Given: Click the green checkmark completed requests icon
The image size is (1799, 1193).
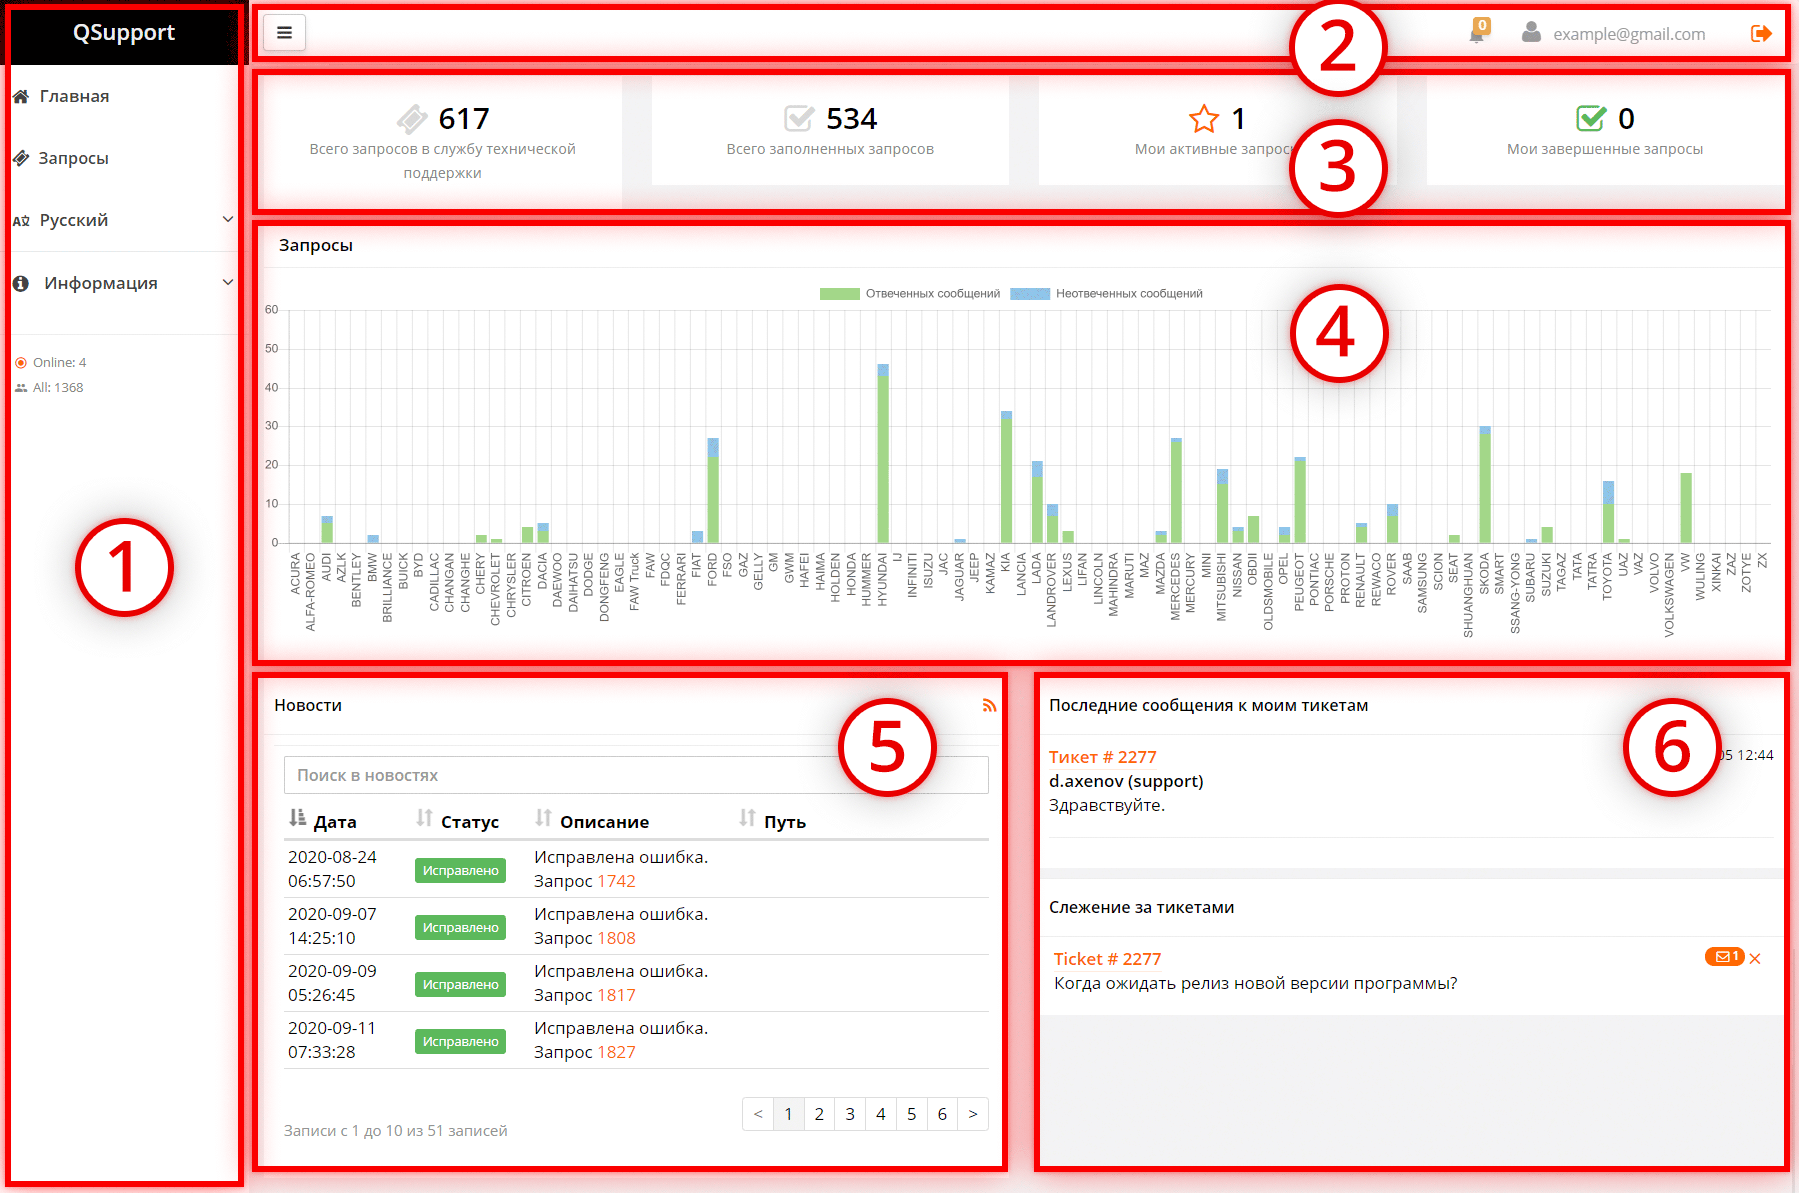Looking at the screenshot, I should click(x=1590, y=119).
